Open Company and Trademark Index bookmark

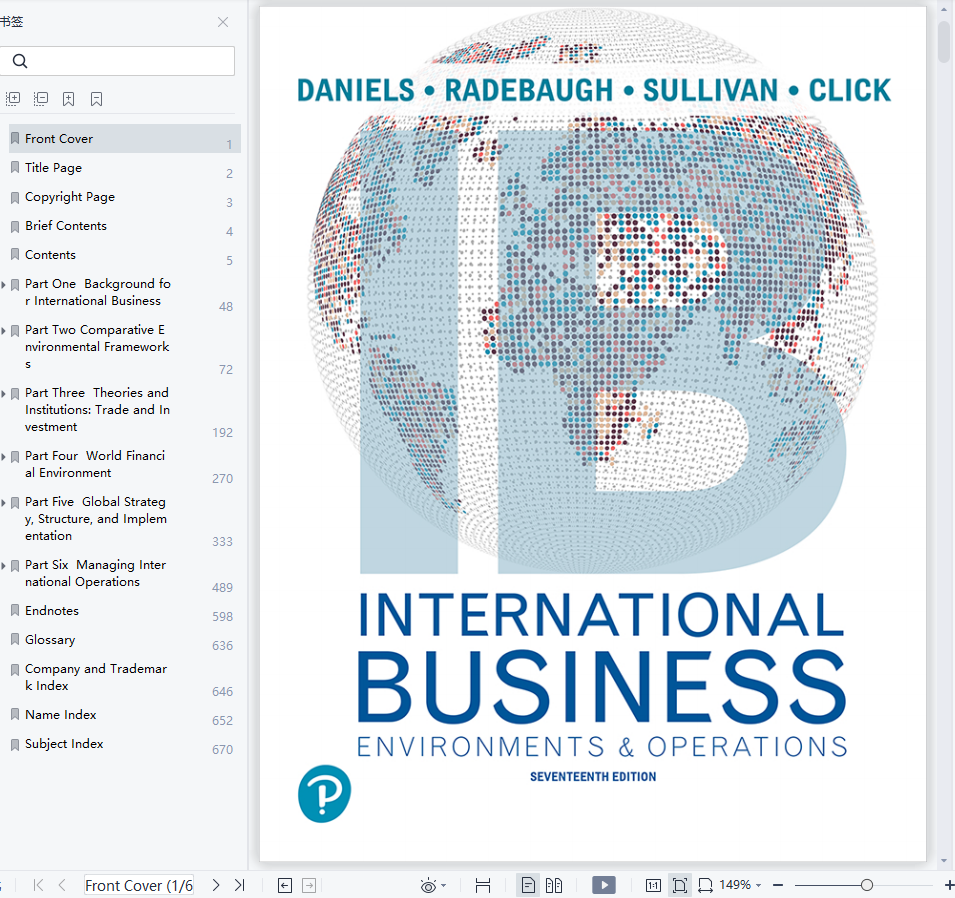click(96, 677)
